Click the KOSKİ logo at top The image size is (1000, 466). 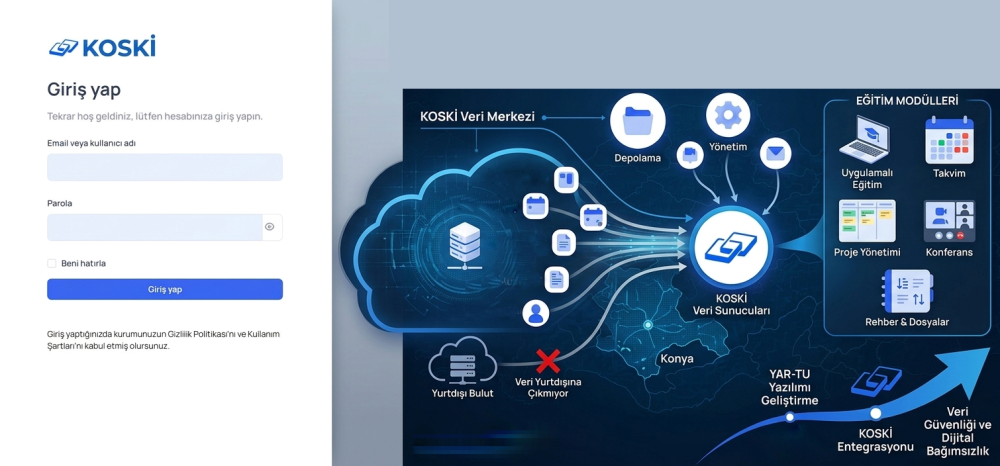pyautogui.click(x=102, y=47)
